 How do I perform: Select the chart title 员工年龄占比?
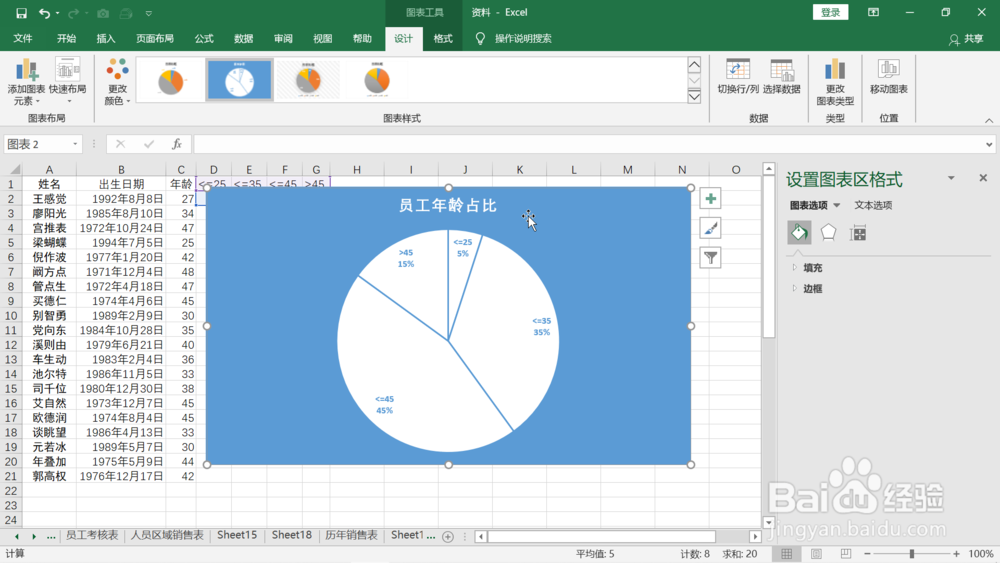click(x=448, y=205)
